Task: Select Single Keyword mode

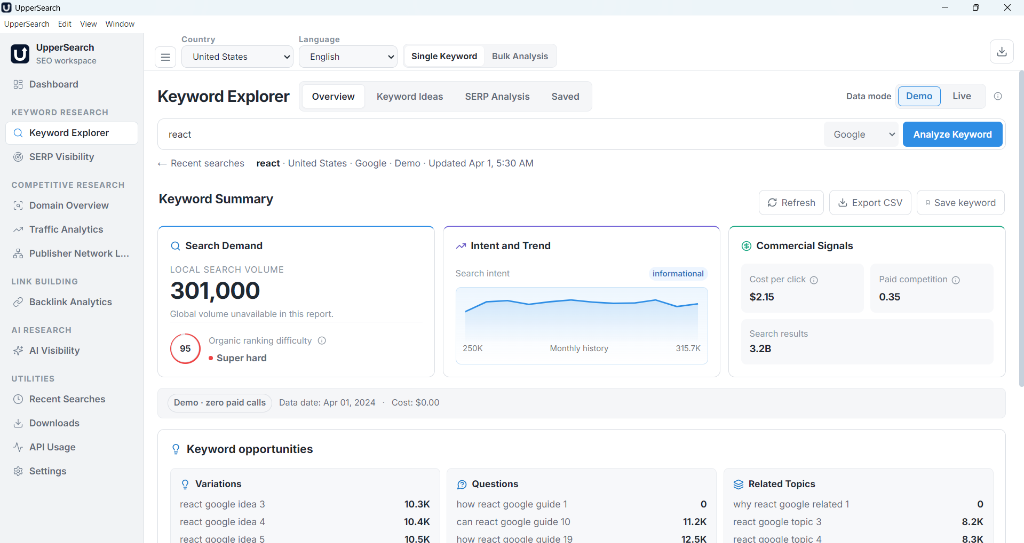Action: [444, 56]
